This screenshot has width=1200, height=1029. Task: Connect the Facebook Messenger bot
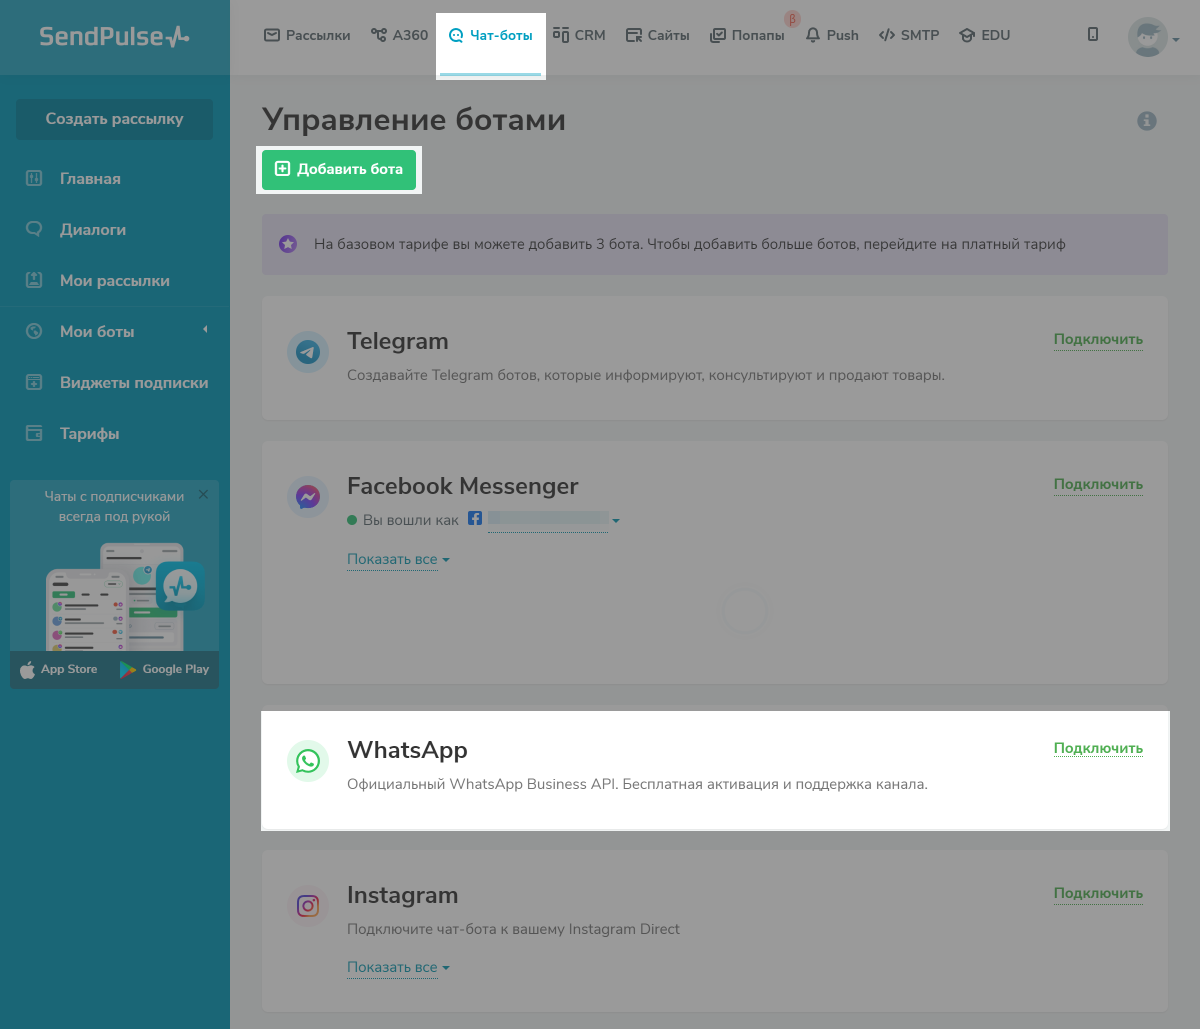point(1098,484)
